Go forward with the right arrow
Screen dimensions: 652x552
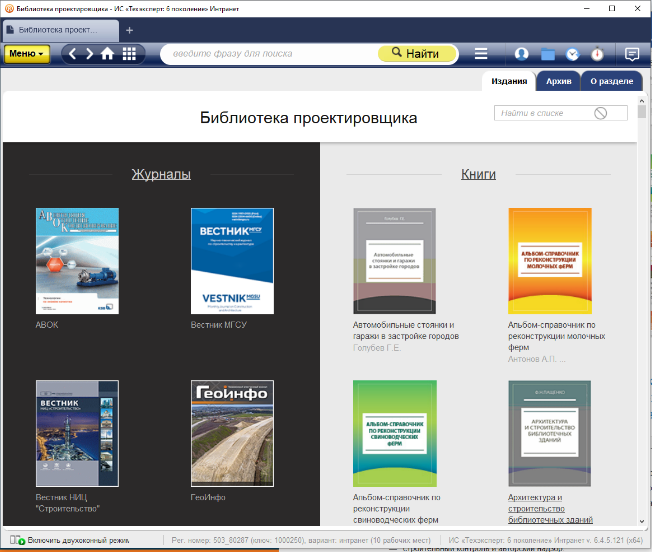point(89,54)
